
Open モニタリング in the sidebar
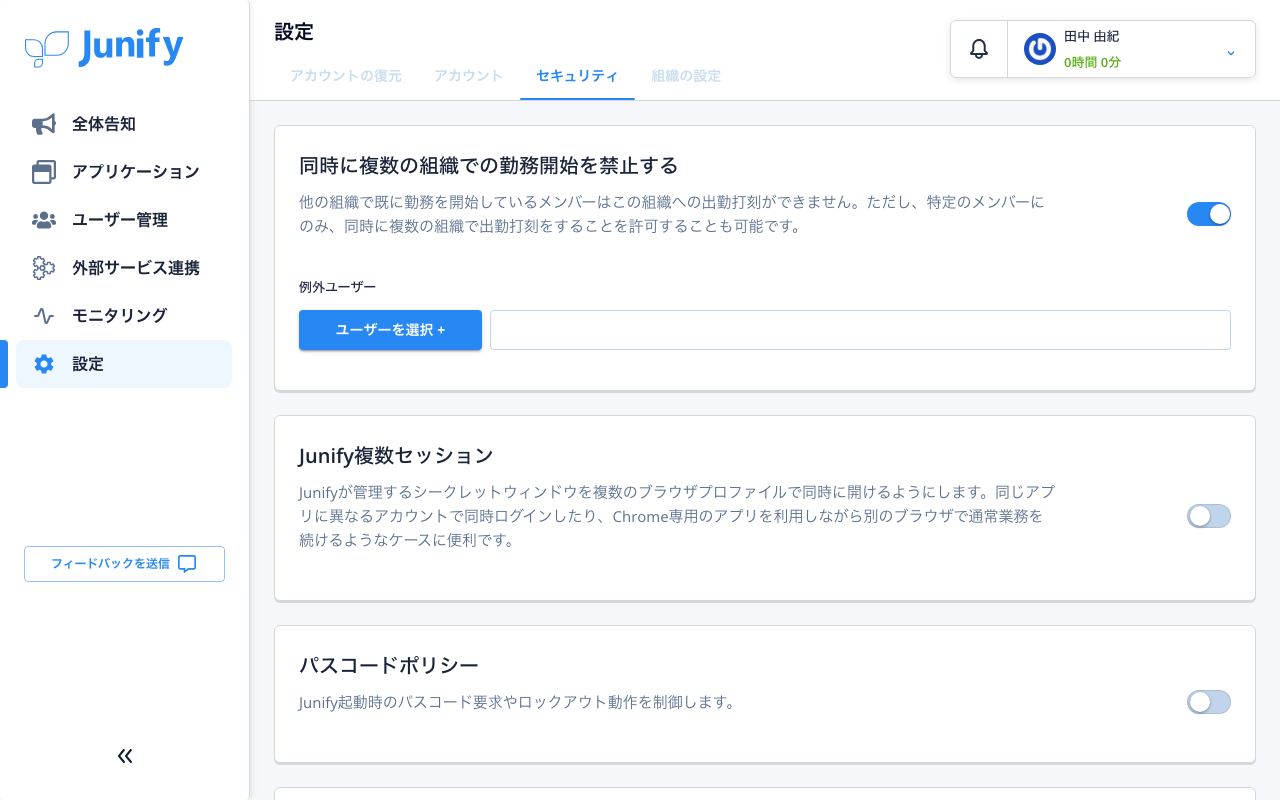coord(124,316)
